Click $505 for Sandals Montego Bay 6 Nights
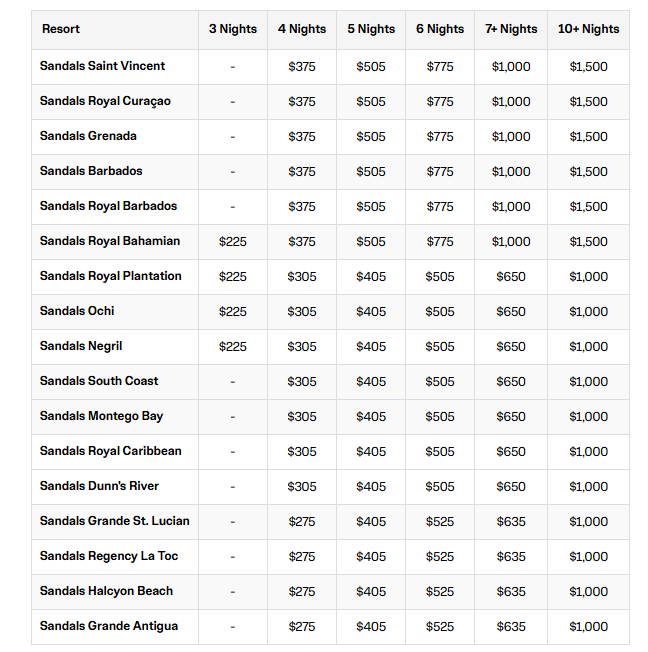The image size is (648, 652). tap(440, 416)
